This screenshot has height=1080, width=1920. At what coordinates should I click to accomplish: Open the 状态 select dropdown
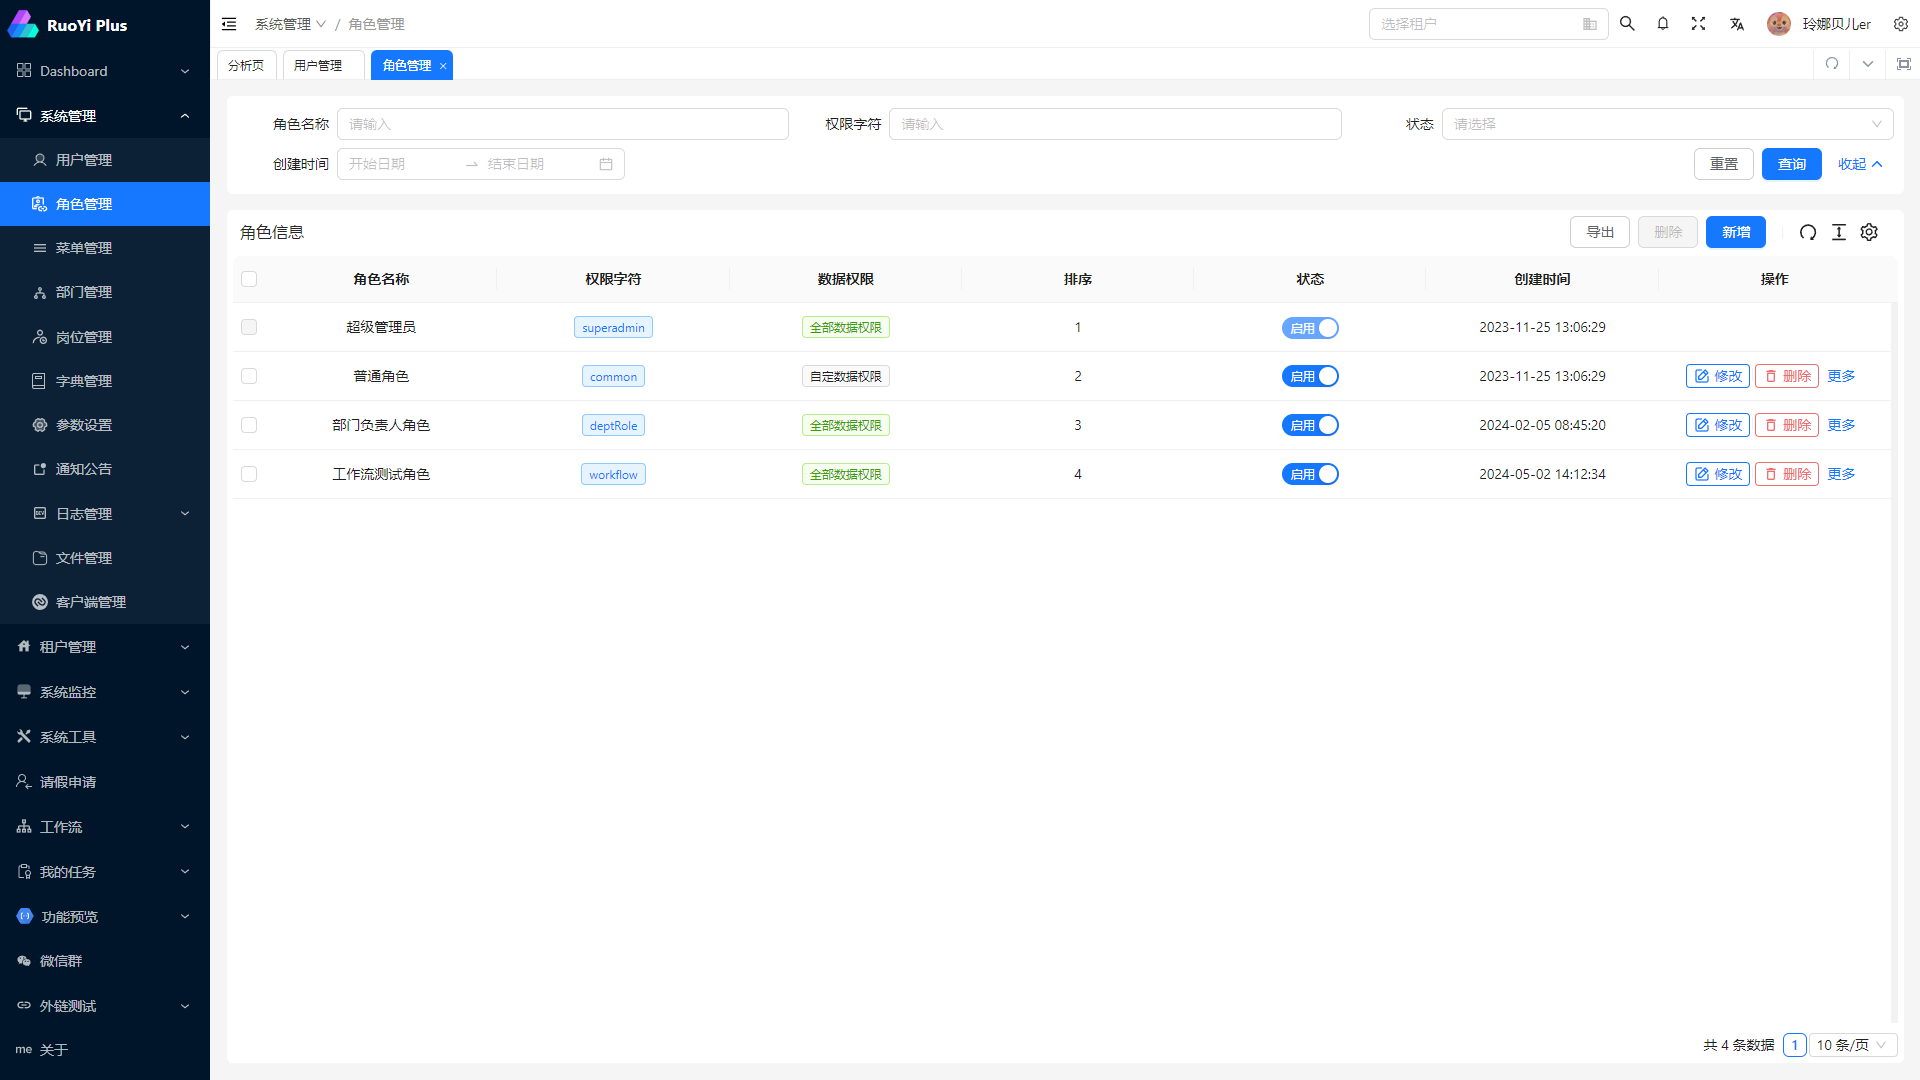[x=1667, y=124]
